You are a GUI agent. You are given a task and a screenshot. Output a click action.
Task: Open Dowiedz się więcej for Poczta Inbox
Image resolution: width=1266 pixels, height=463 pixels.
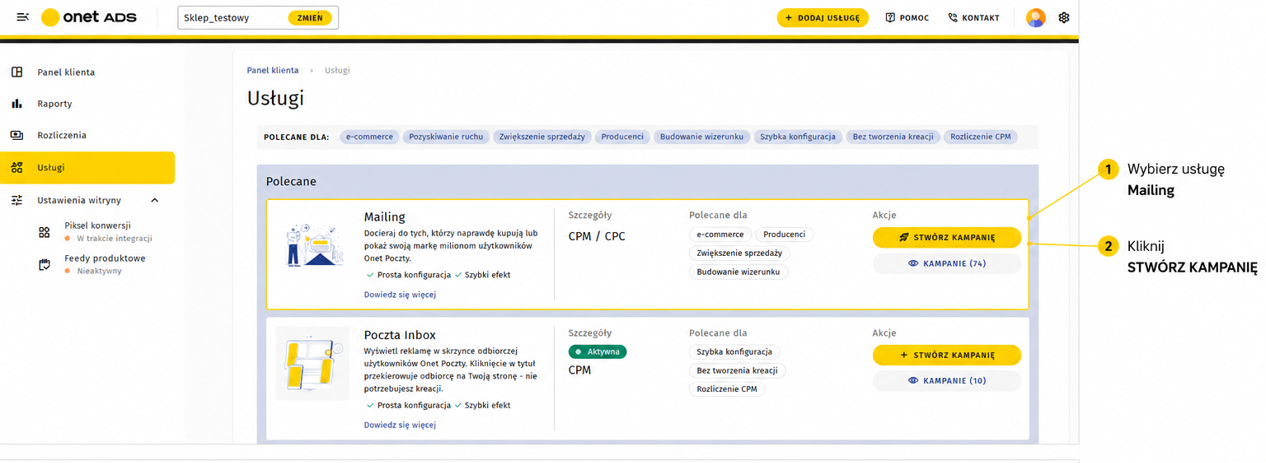pos(400,425)
